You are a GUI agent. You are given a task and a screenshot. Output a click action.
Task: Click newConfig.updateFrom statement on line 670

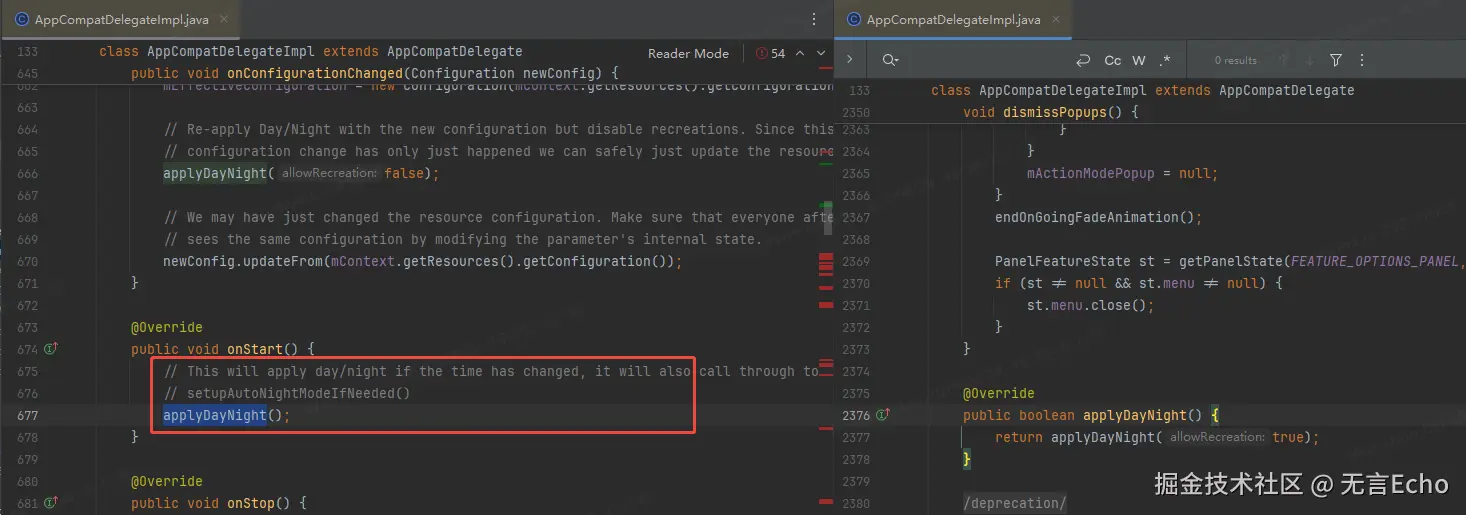pos(422,261)
